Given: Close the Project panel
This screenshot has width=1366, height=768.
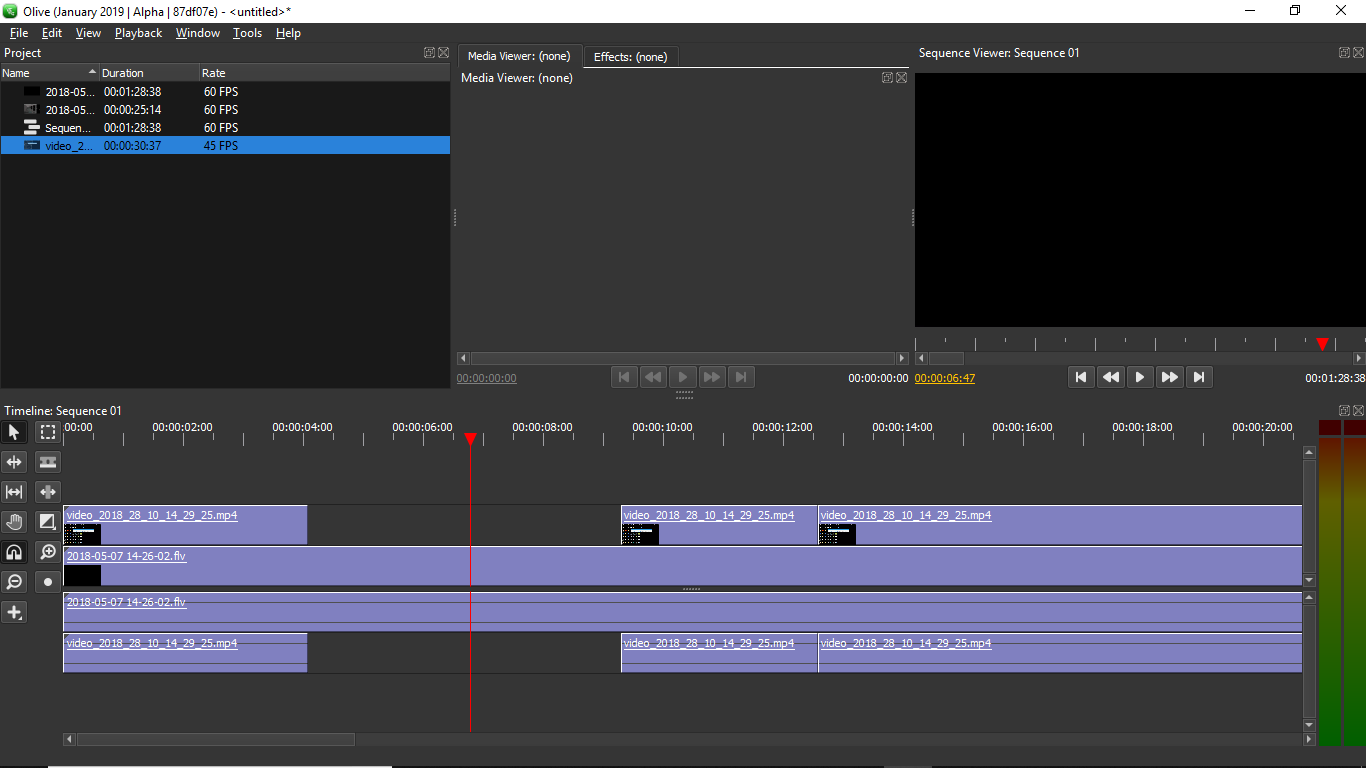Looking at the screenshot, I should coord(443,53).
